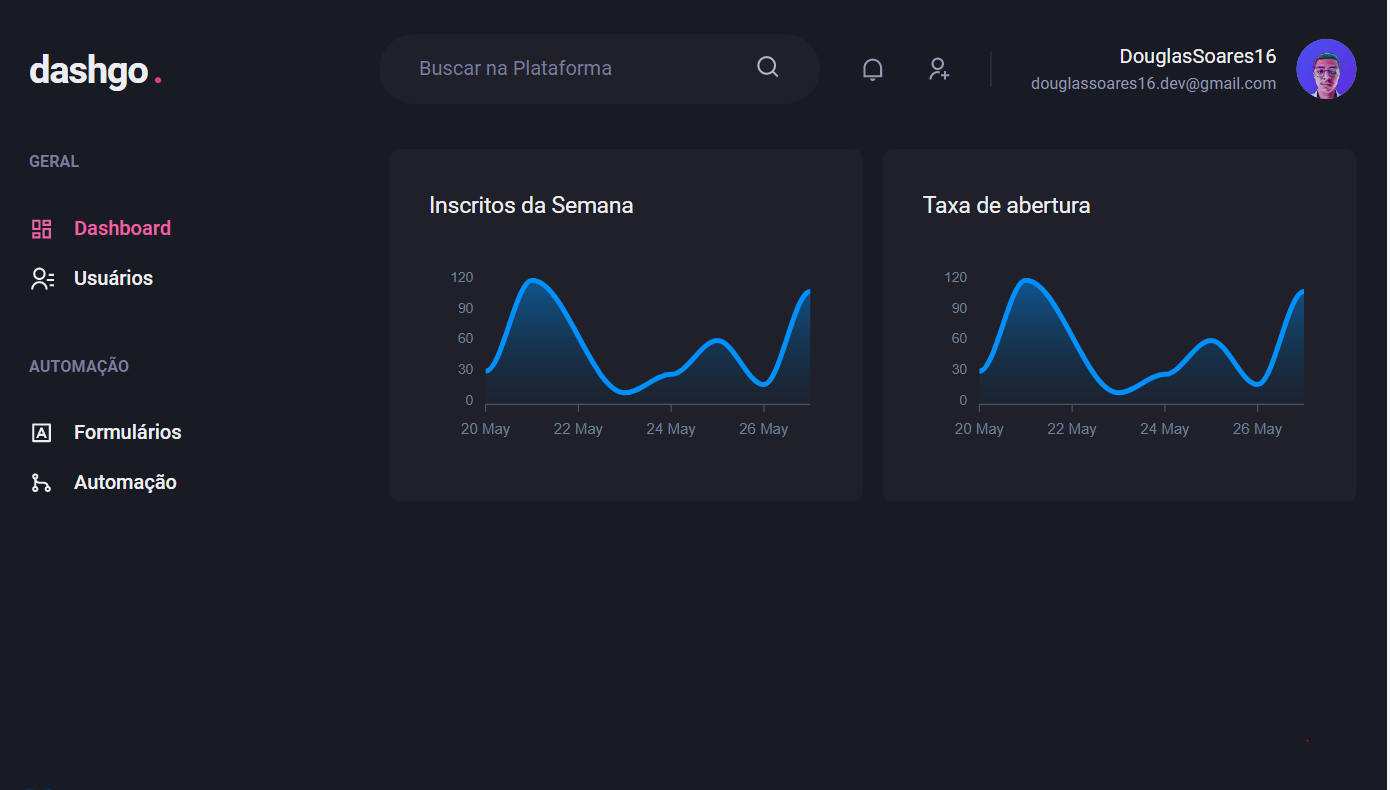Click the area plot in Taxa de abertura
Image resolution: width=1390 pixels, height=790 pixels.
click(x=1141, y=341)
